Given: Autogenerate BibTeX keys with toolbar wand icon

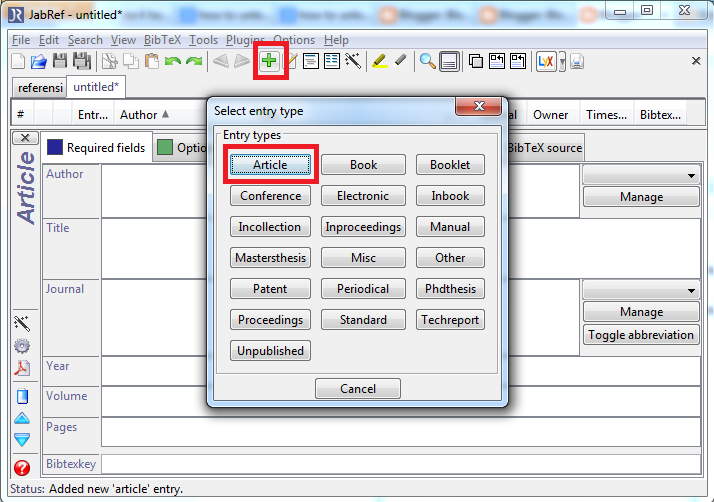Looking at the screenshot, I should click(x=353, y=61).
